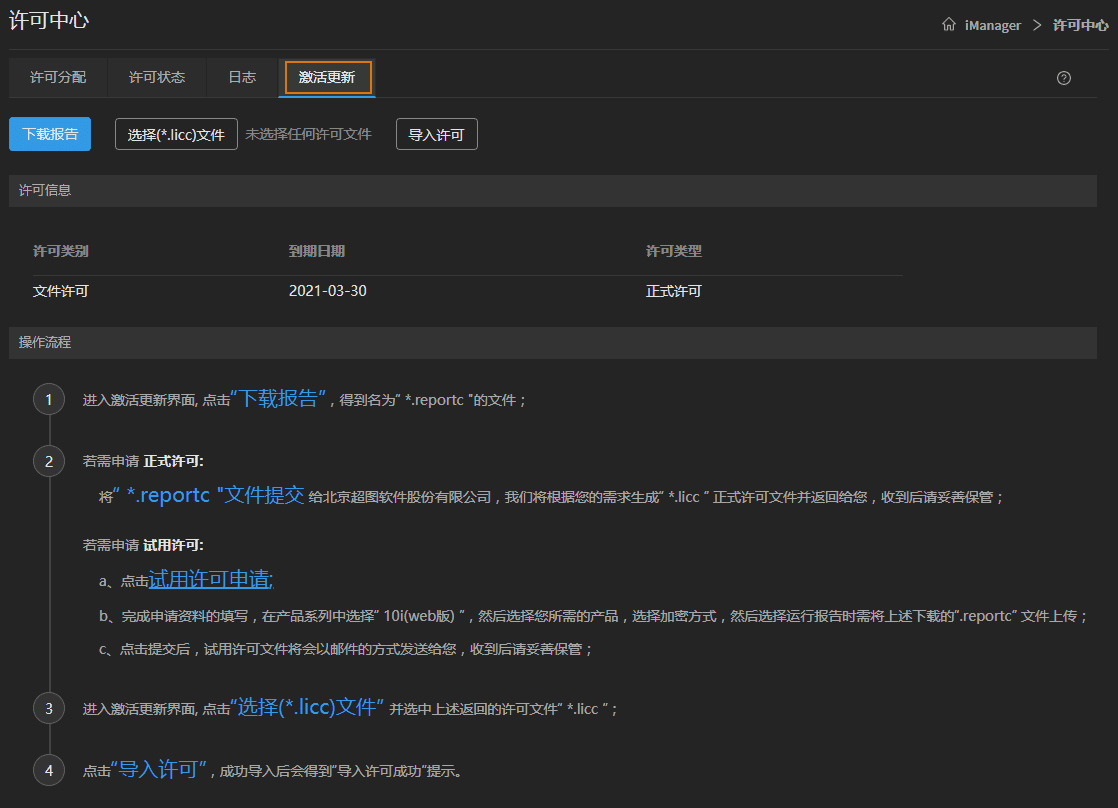Click the step 1 circle marker

point(49,400)
